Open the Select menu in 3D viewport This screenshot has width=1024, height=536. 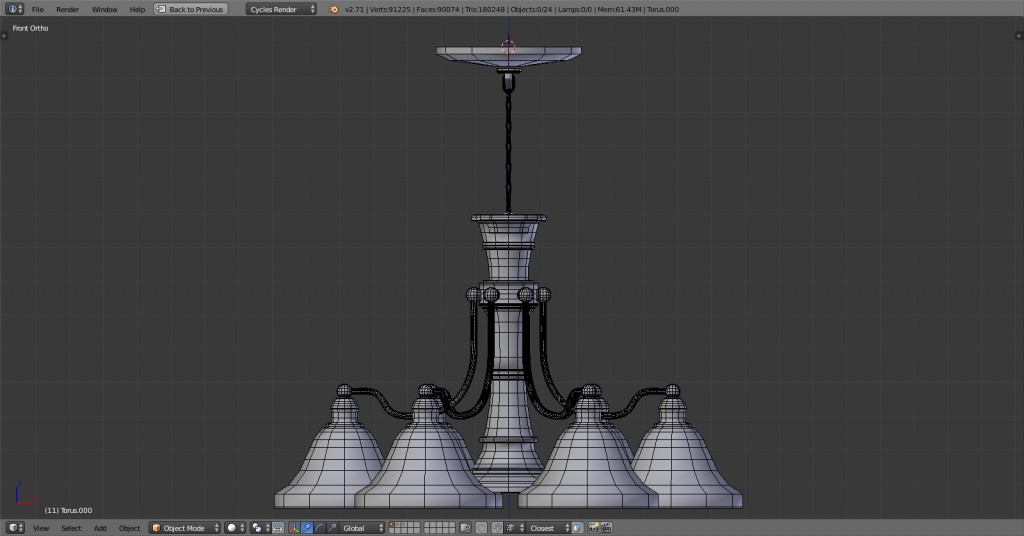(71, 528)
